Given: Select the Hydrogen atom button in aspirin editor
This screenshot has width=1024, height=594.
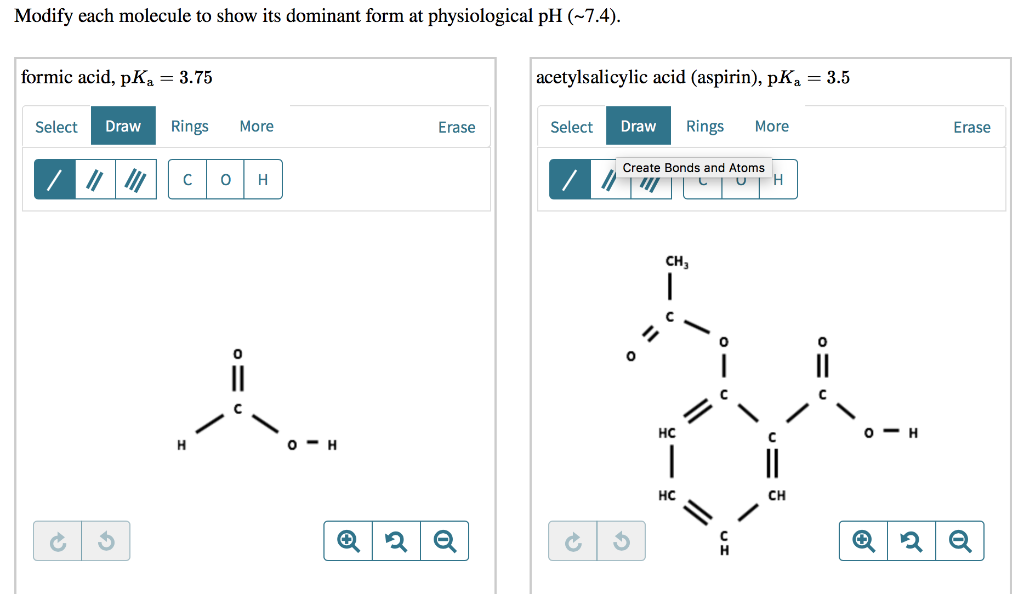Looking at the screenshot, I should pyautogui.click(x=778, y=179).
